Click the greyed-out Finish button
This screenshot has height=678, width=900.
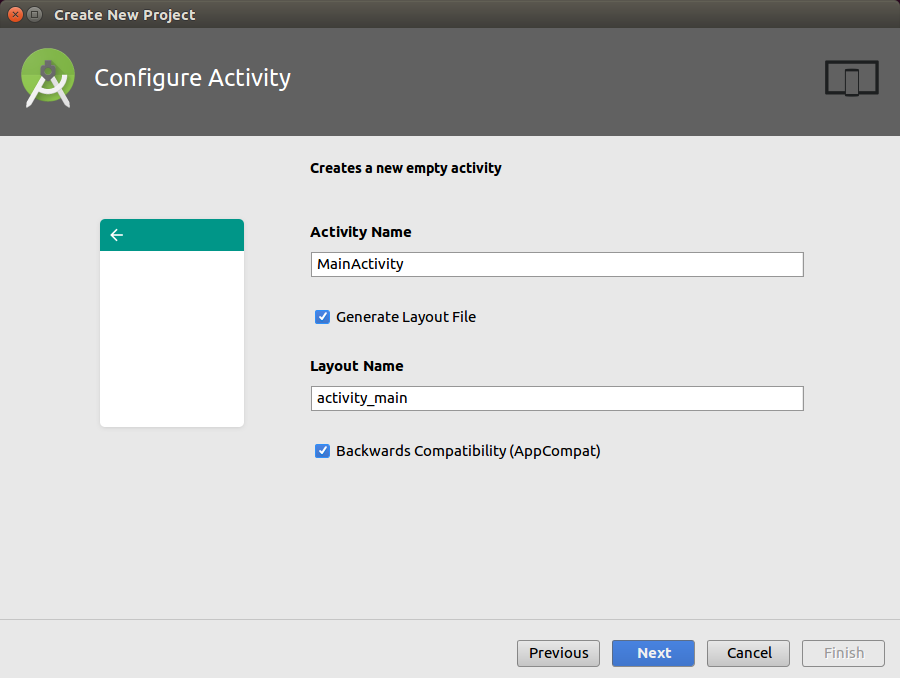coord(843,653)
